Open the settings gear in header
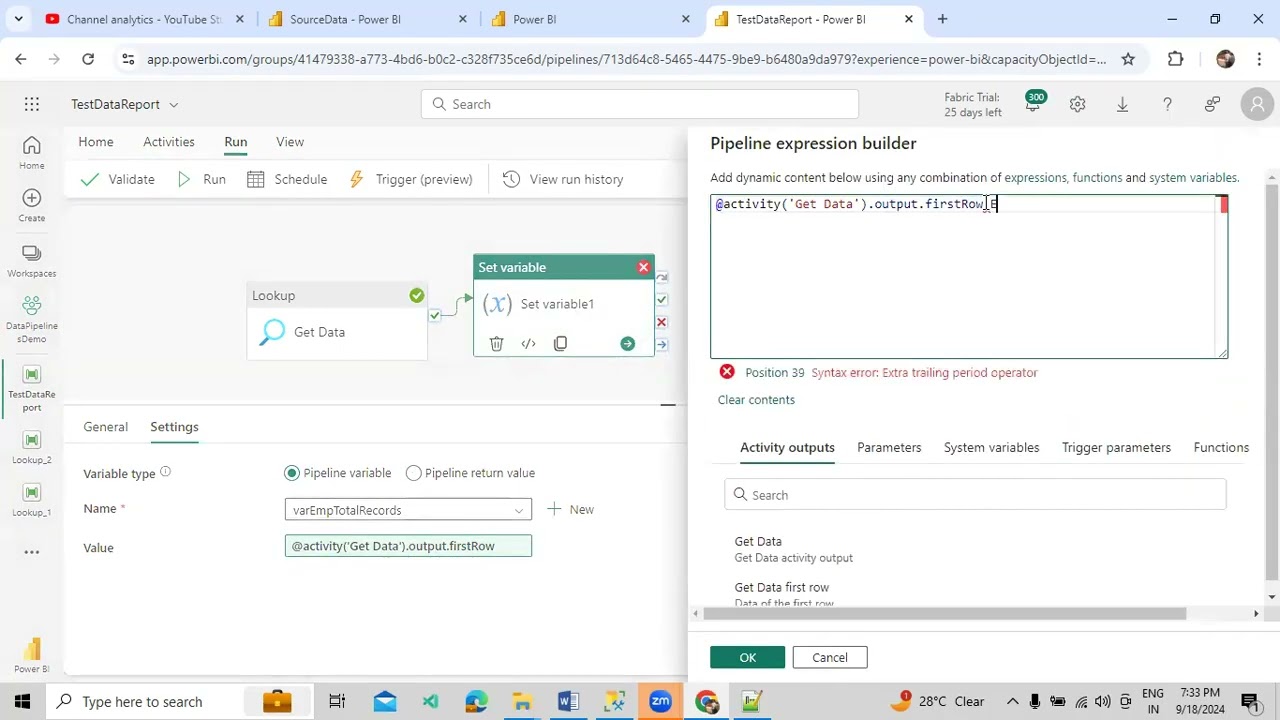Screen dimensions: 1280x720 [x=1077, y=104]
